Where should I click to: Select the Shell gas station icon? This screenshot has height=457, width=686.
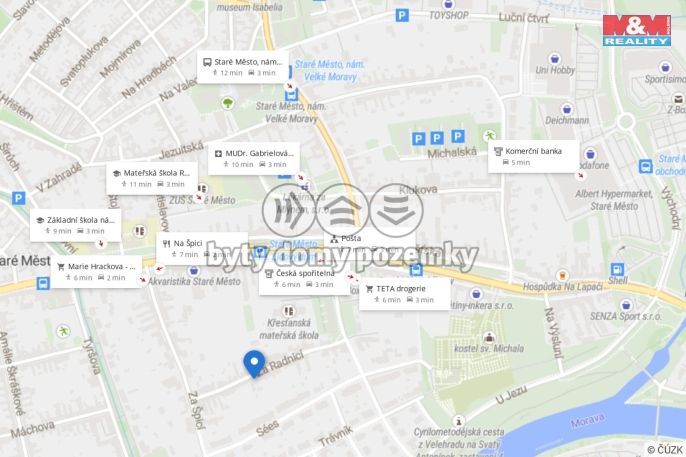[617, 269]
